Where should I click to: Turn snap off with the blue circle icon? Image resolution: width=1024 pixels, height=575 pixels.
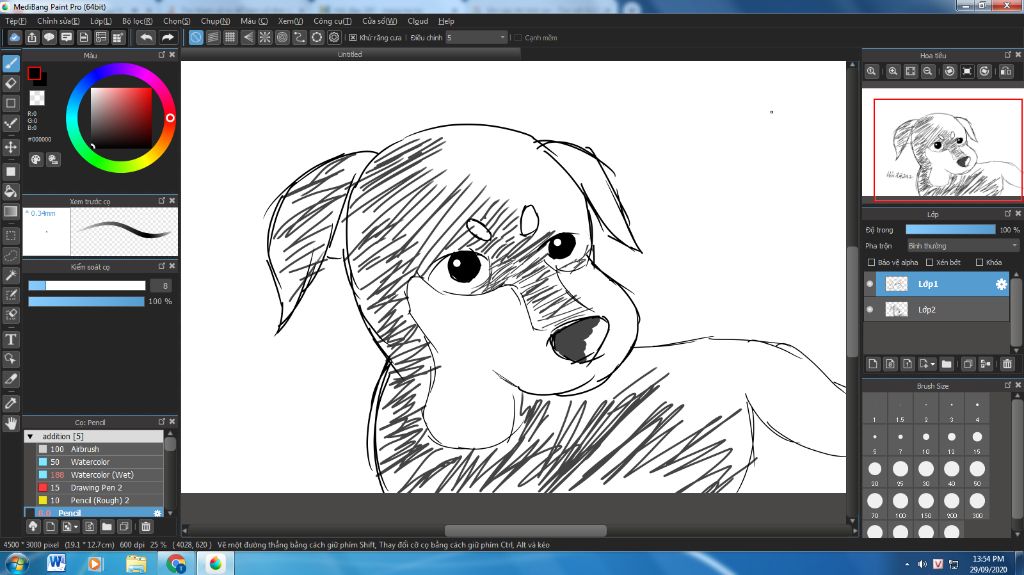tap(196, 38)
